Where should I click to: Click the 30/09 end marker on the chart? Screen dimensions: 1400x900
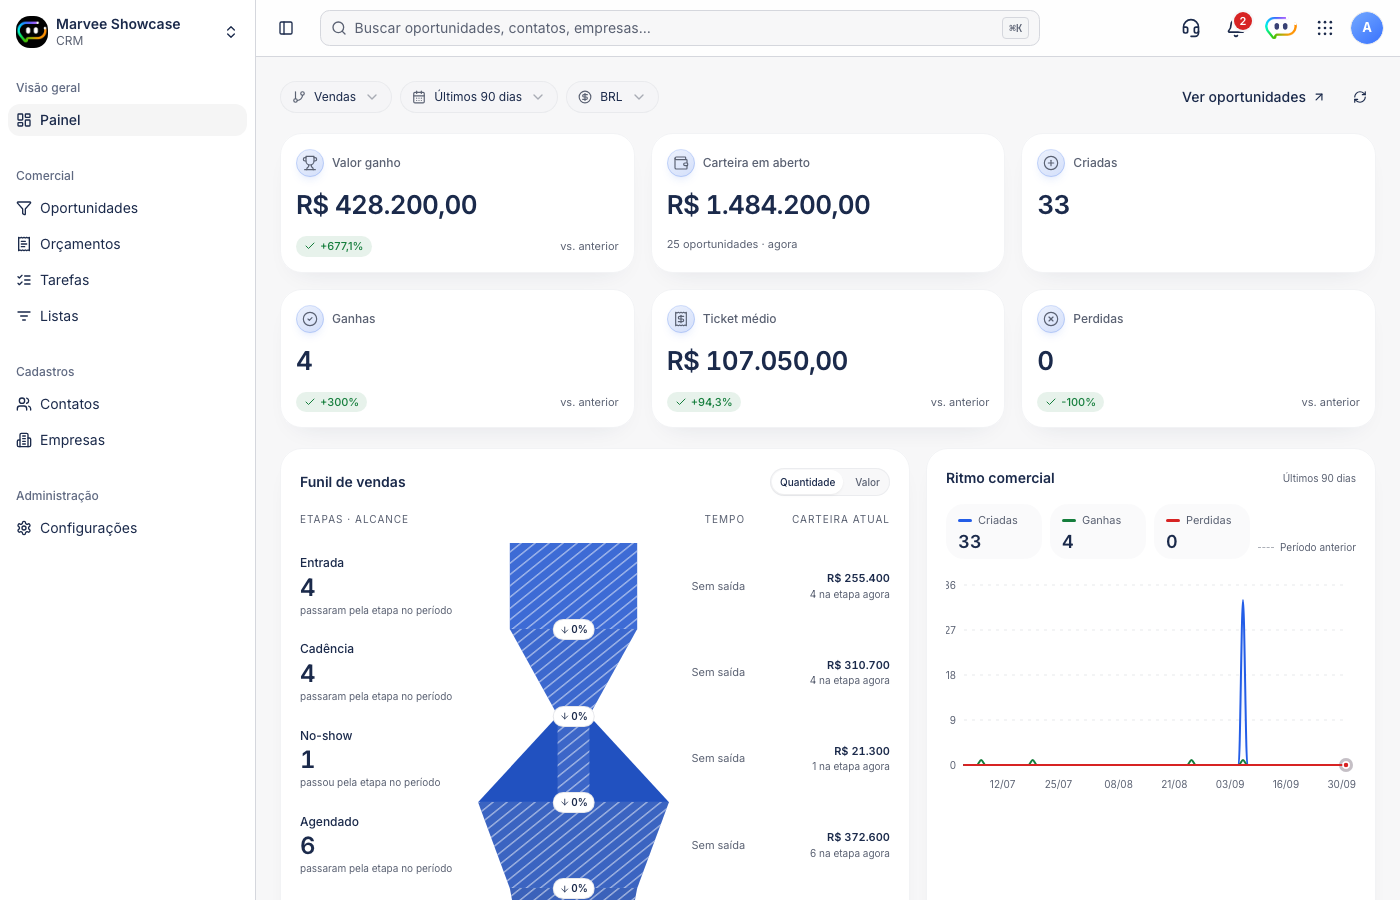[1346, 765]
